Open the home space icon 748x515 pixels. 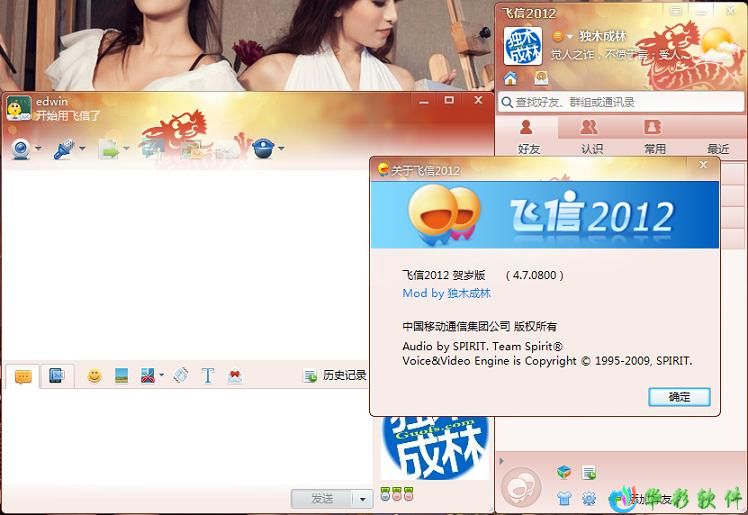[x=510, y=78]
